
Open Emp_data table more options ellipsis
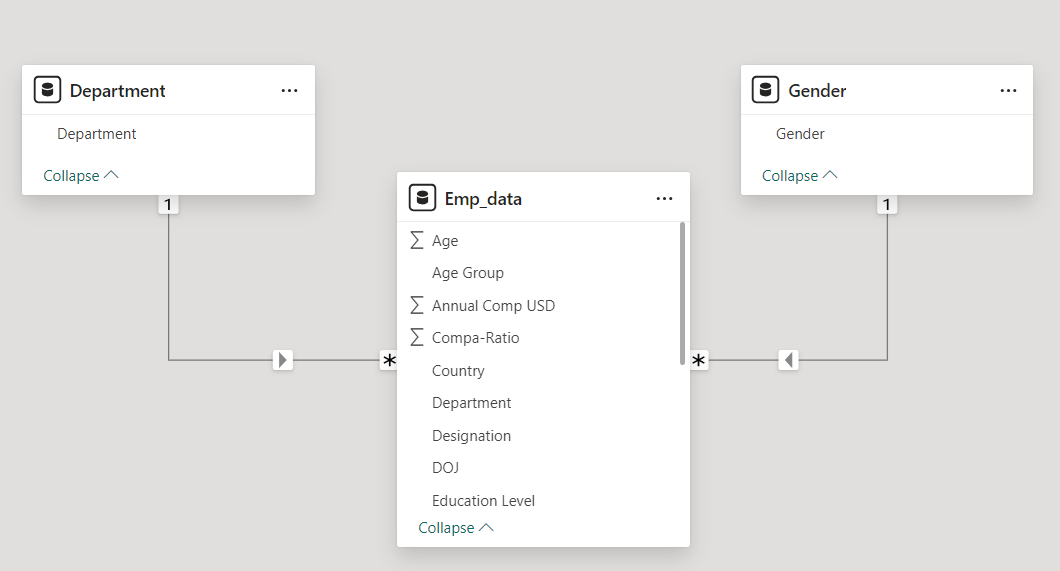664,198
